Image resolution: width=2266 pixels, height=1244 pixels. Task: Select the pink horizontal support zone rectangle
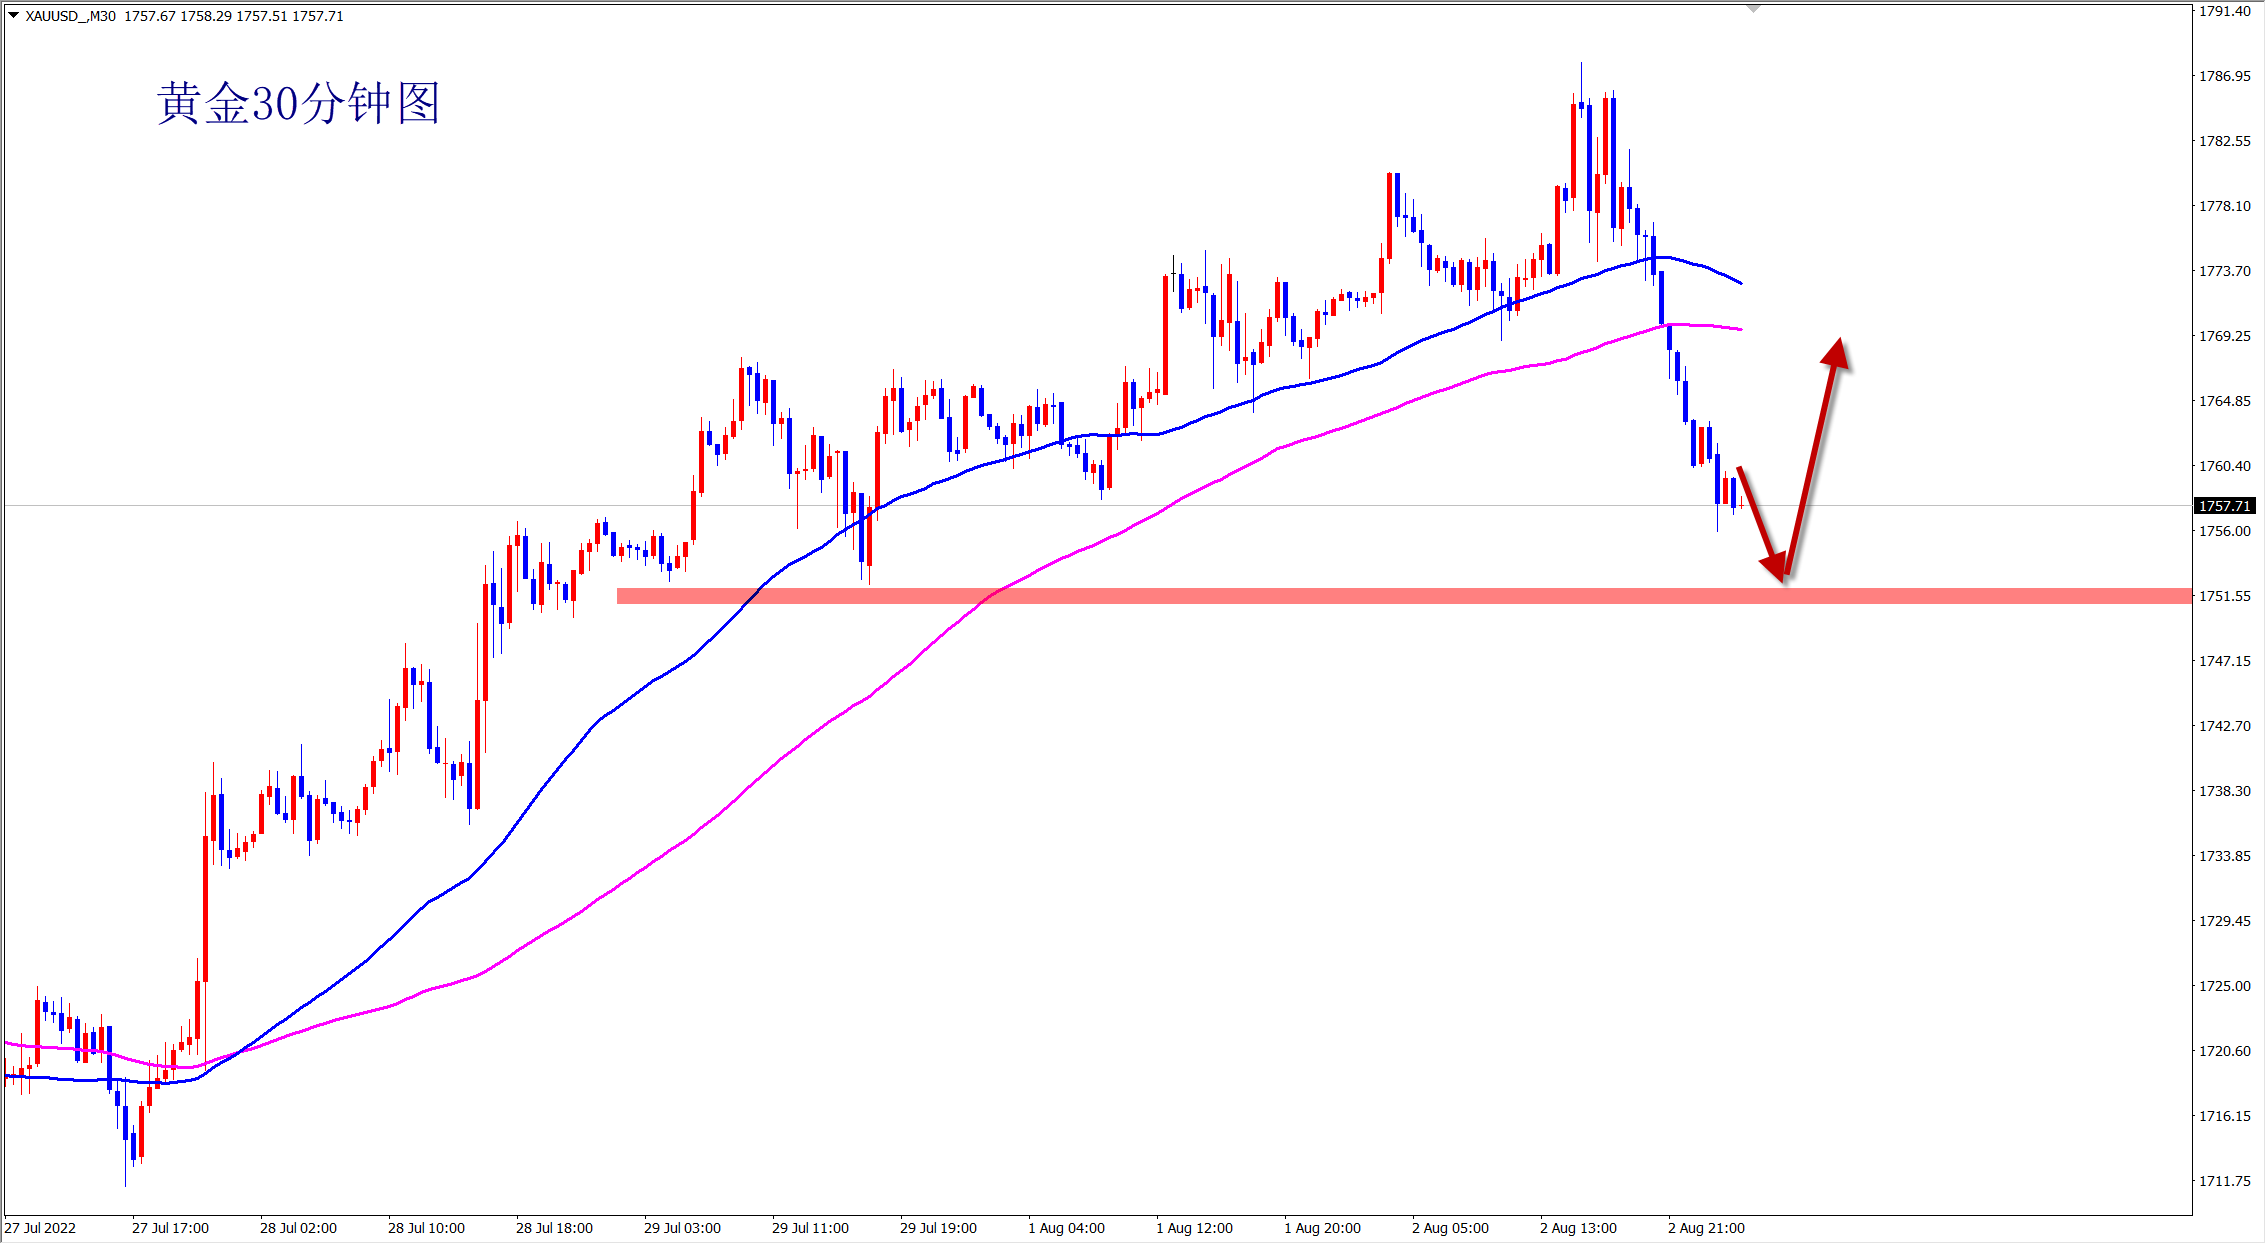pyautogui.click(x=1200, y=596)
